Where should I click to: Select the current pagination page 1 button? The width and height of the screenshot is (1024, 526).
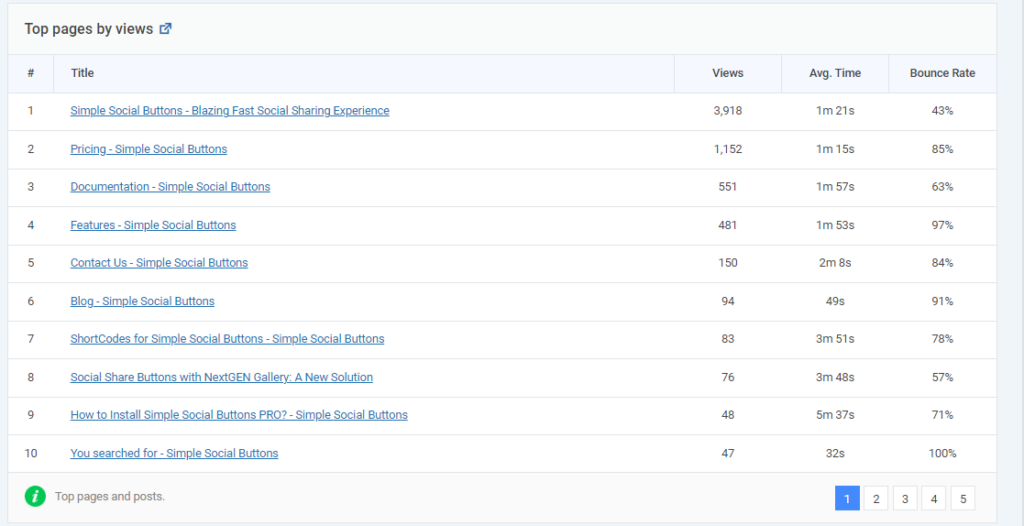(x=847, y=499)
